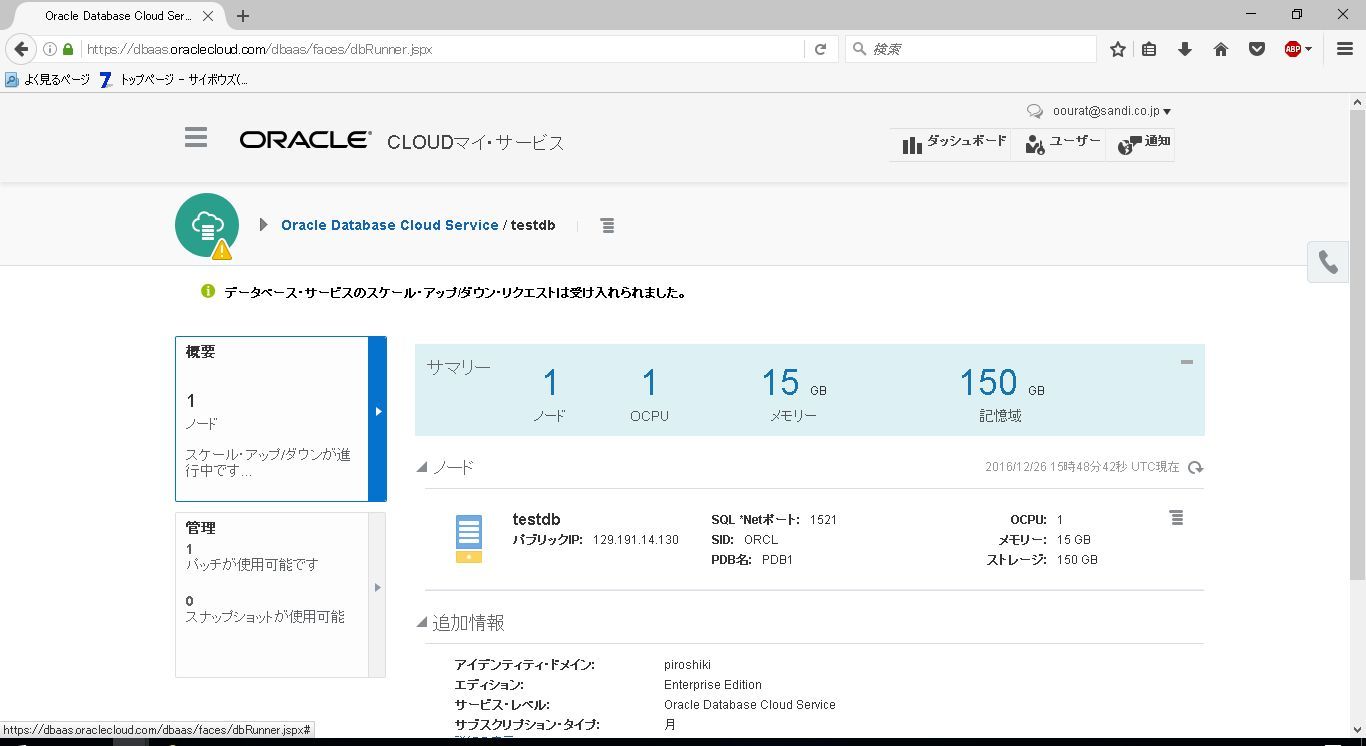Refresh the node status timestamp
Screen dimensions: 1366x746
1195,467
